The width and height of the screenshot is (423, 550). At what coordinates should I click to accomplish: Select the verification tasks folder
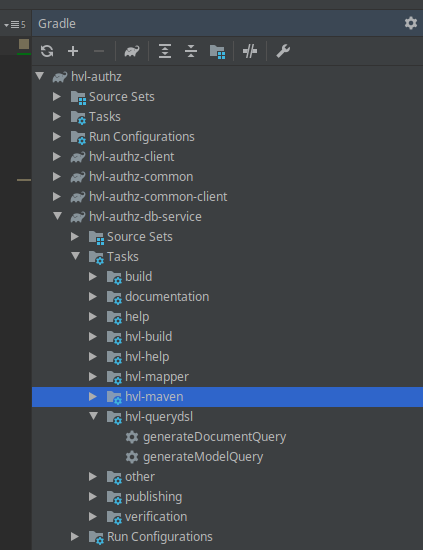pos(156,517)
